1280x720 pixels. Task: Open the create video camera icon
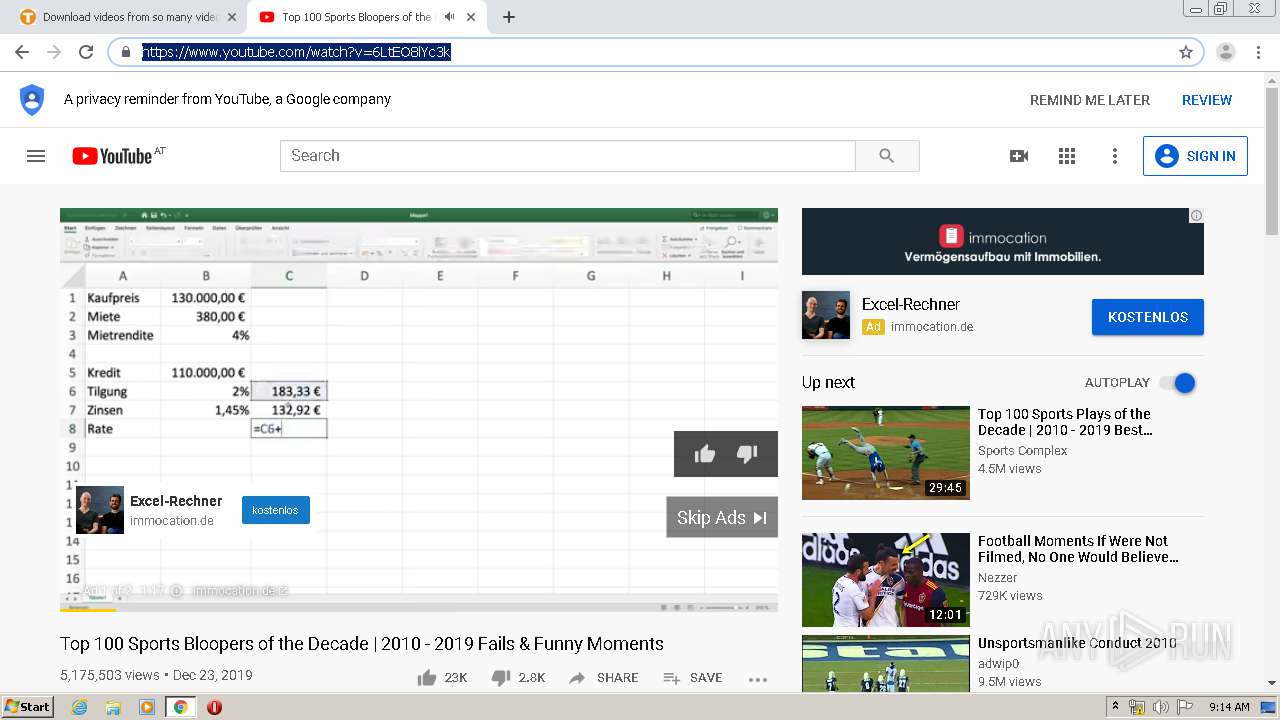pyautogui.click(x=1019, y=156)
